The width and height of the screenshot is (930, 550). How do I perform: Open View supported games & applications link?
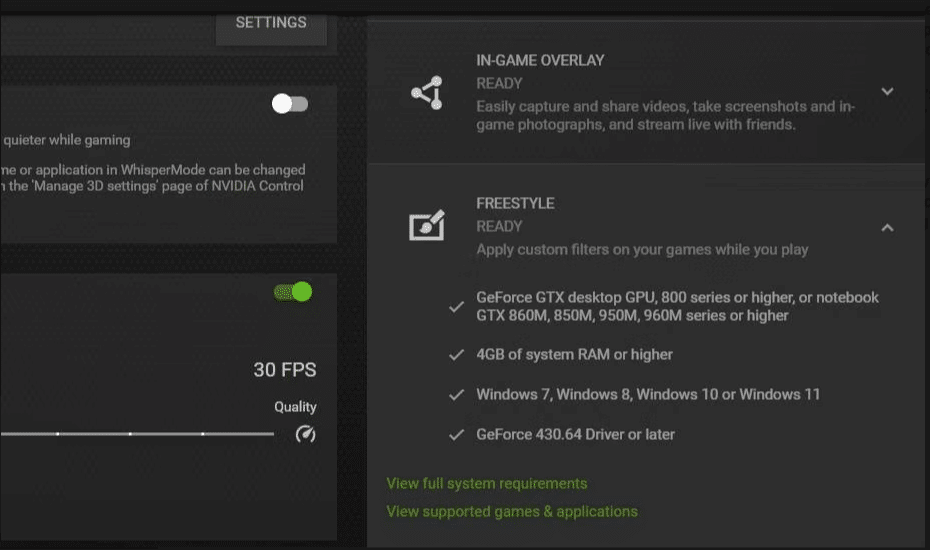512,511
